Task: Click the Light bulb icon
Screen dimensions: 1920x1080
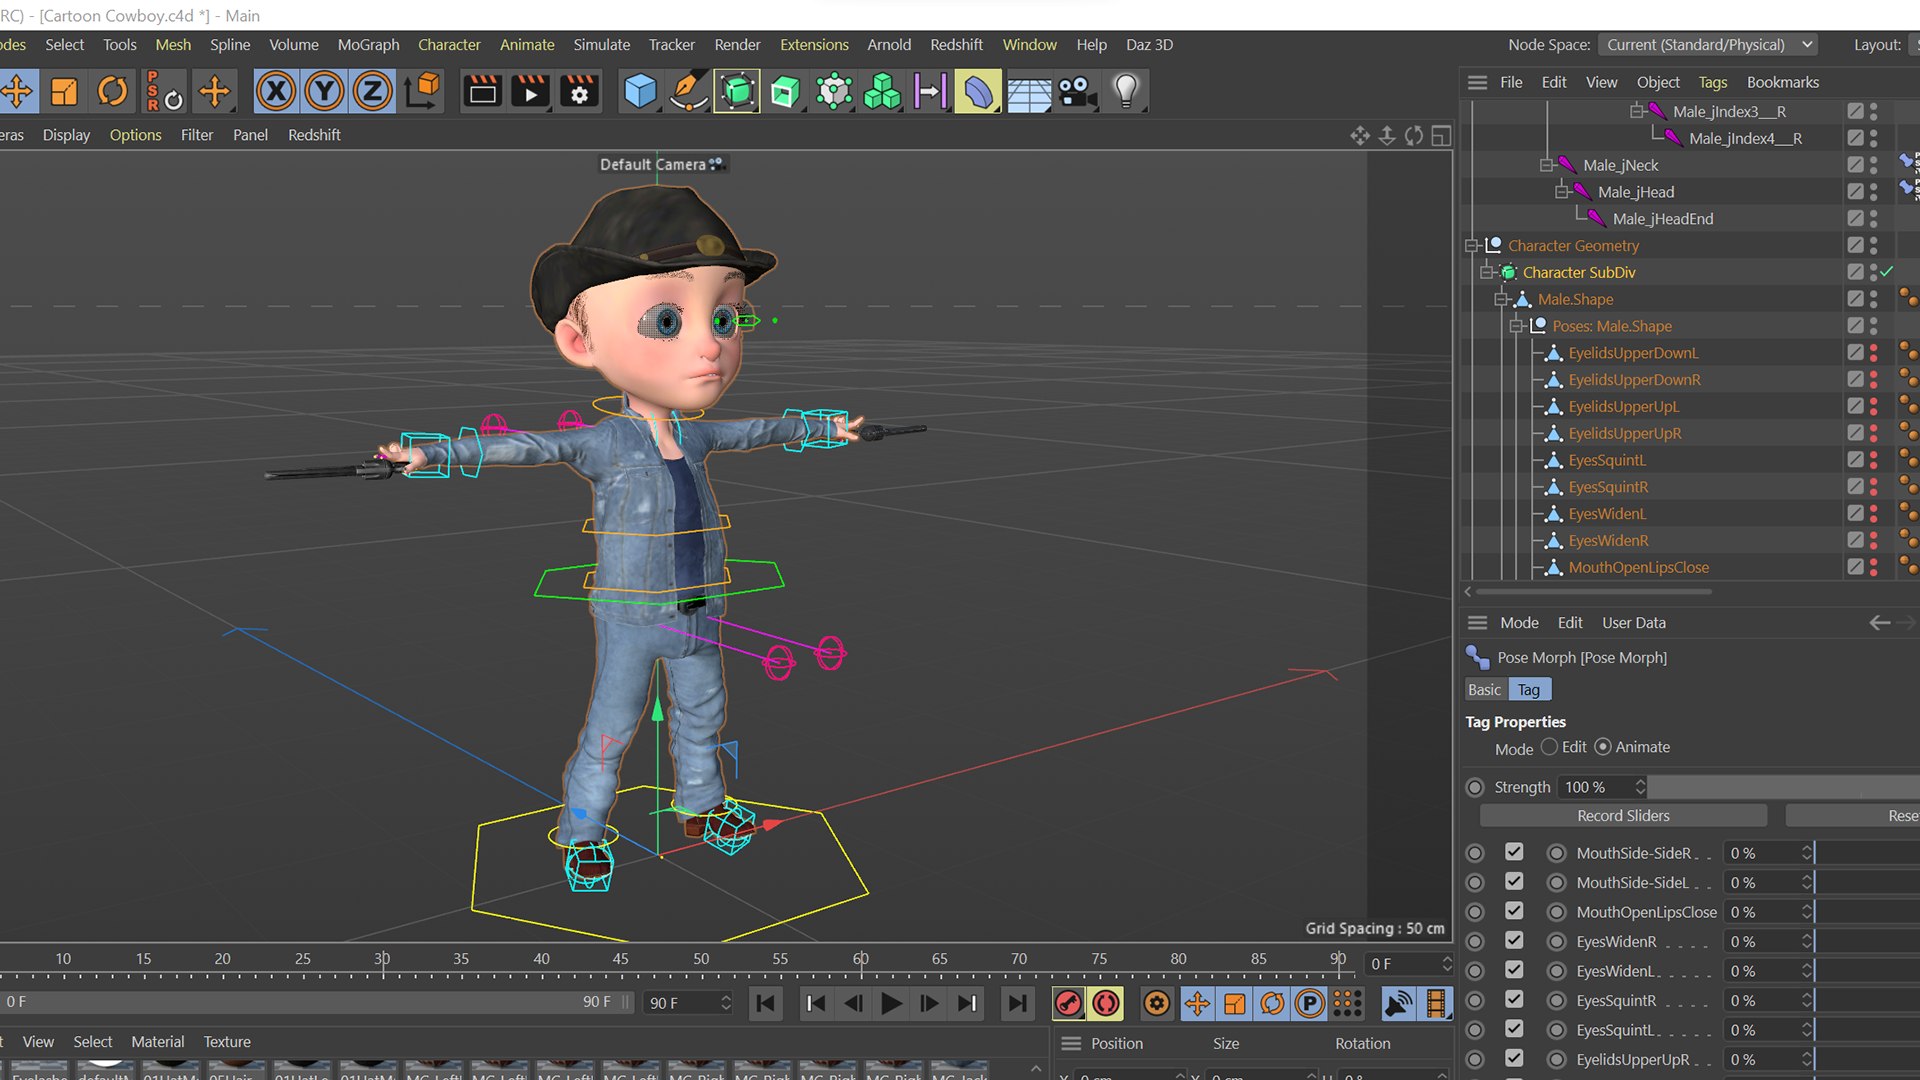Action: (1126, 92)
